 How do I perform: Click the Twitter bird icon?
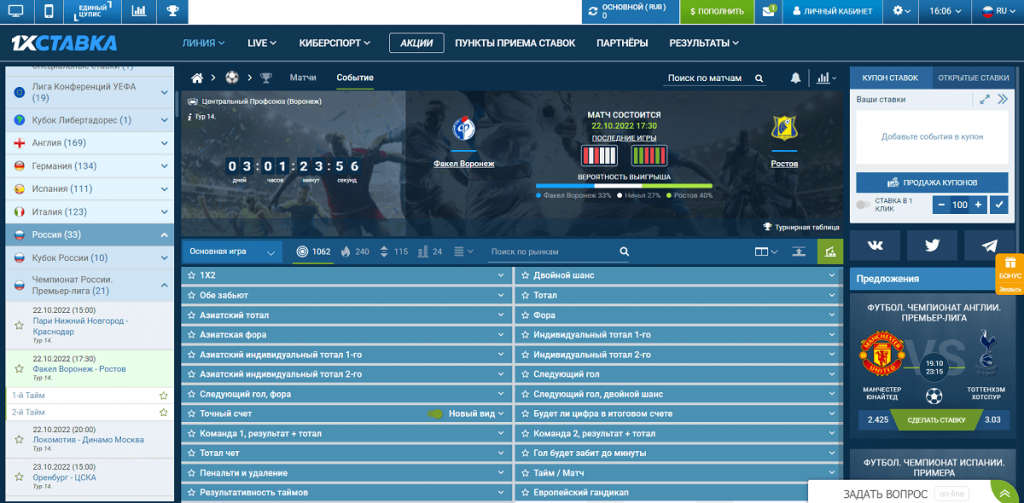click(x=932, y=245)
